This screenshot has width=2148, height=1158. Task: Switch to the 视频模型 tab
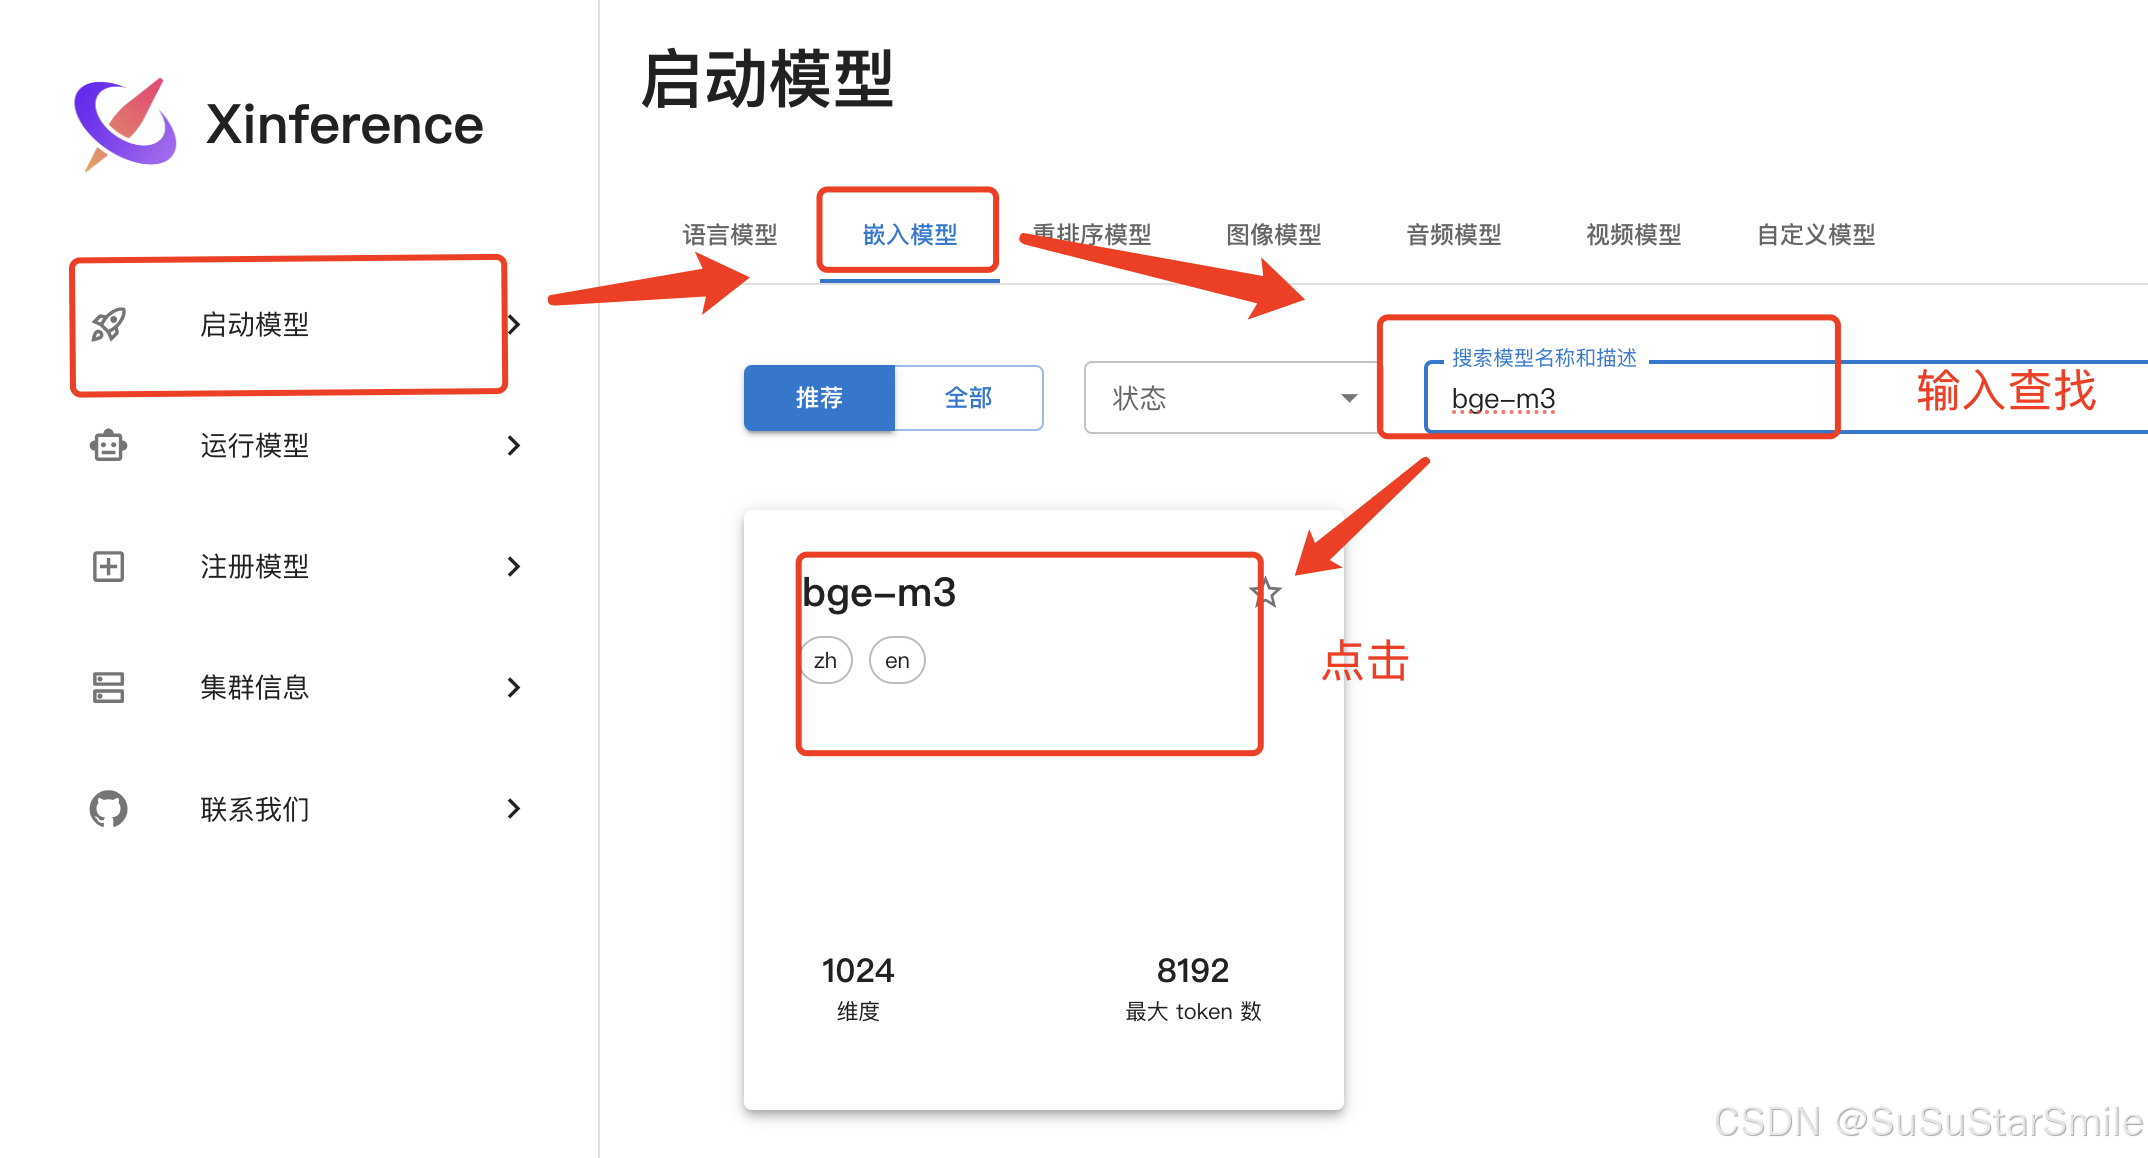pyautogui.click(x=1634, y=235)
